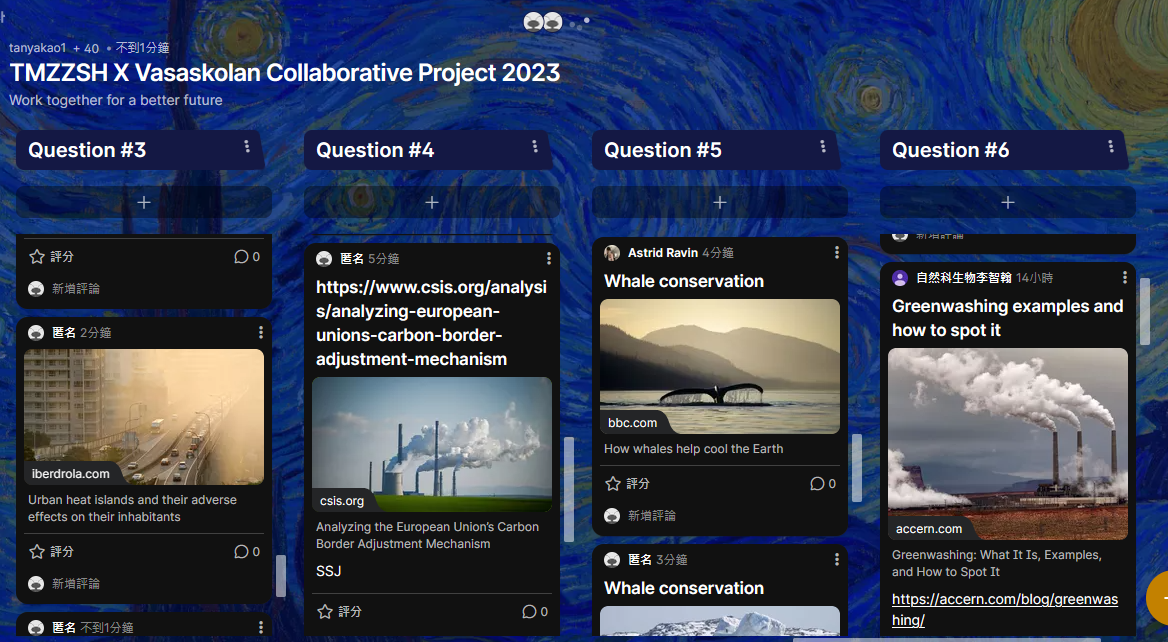Open the whale tail bbc.com thumbnail
Screen dimensions: 1168x642
(x=720, y=366)
